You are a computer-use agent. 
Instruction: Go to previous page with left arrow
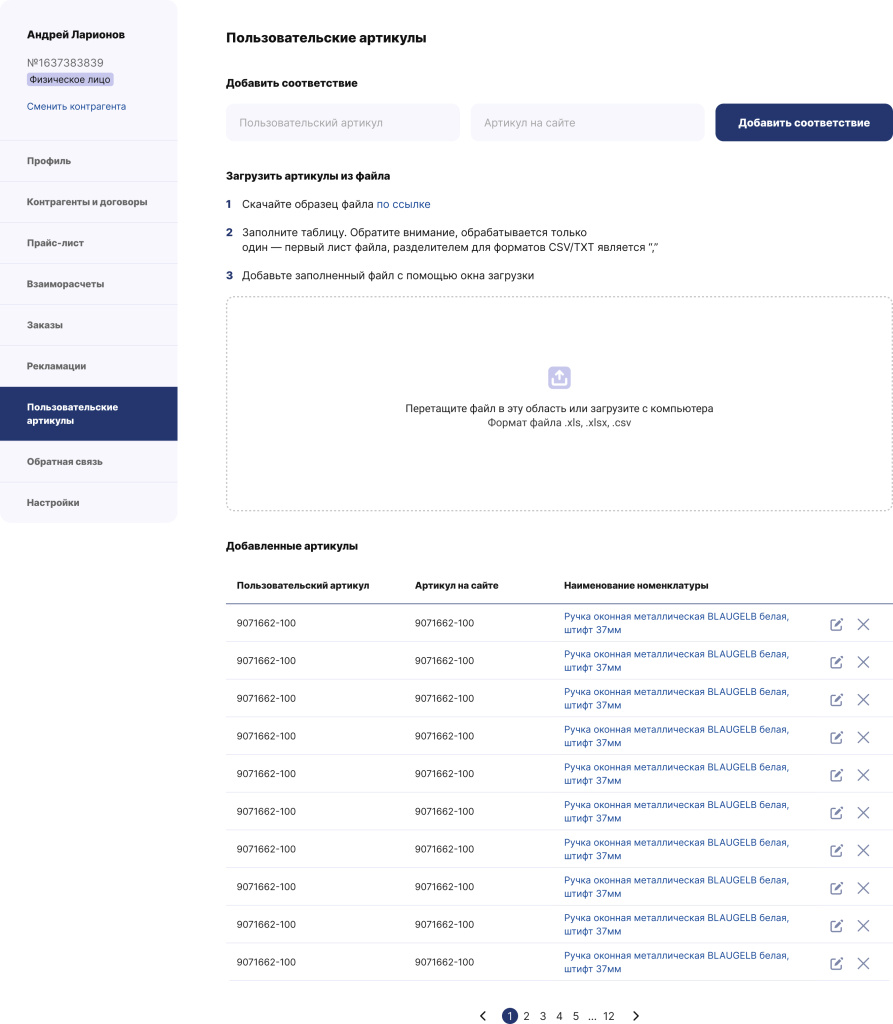point(483,1016)
